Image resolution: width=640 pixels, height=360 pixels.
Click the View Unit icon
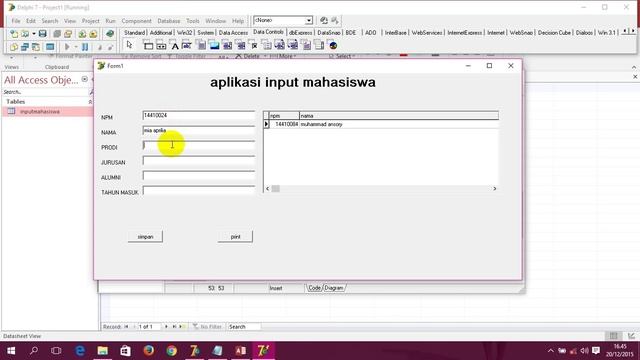click(14, 47)
